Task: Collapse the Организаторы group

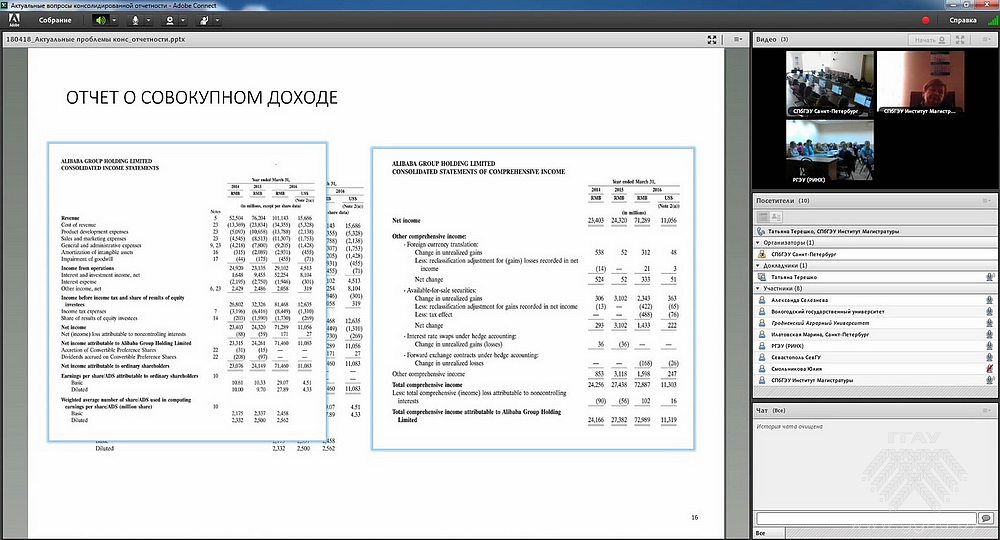Action: click(758, 243)
